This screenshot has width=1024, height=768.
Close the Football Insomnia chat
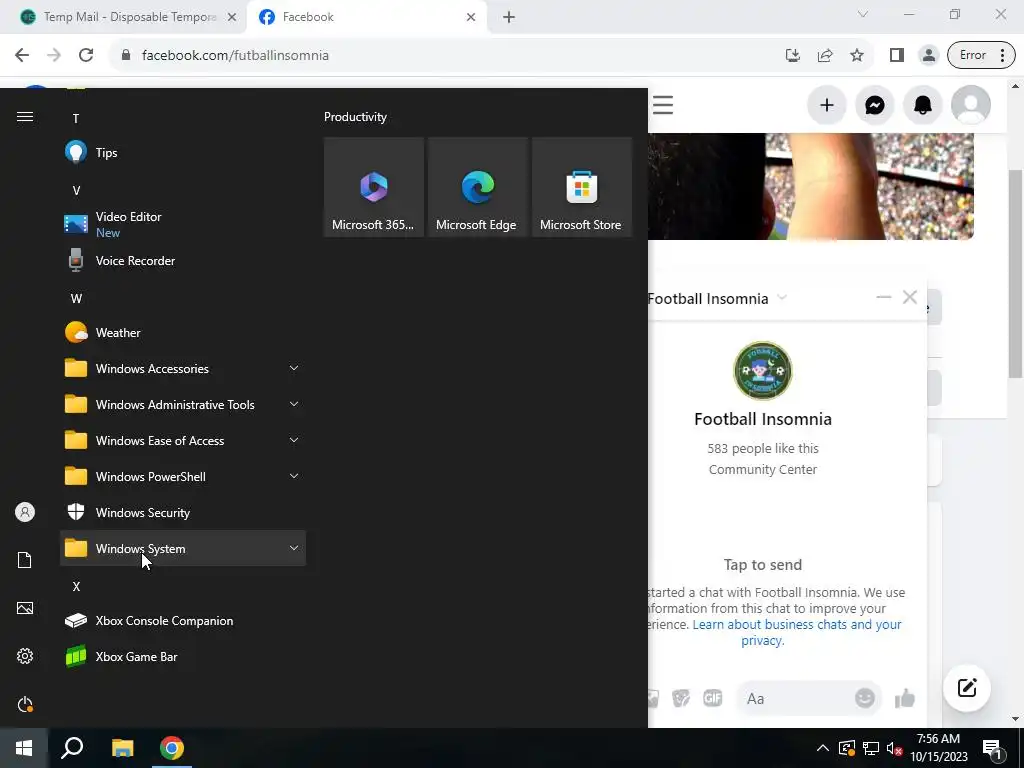click(910, 297)
